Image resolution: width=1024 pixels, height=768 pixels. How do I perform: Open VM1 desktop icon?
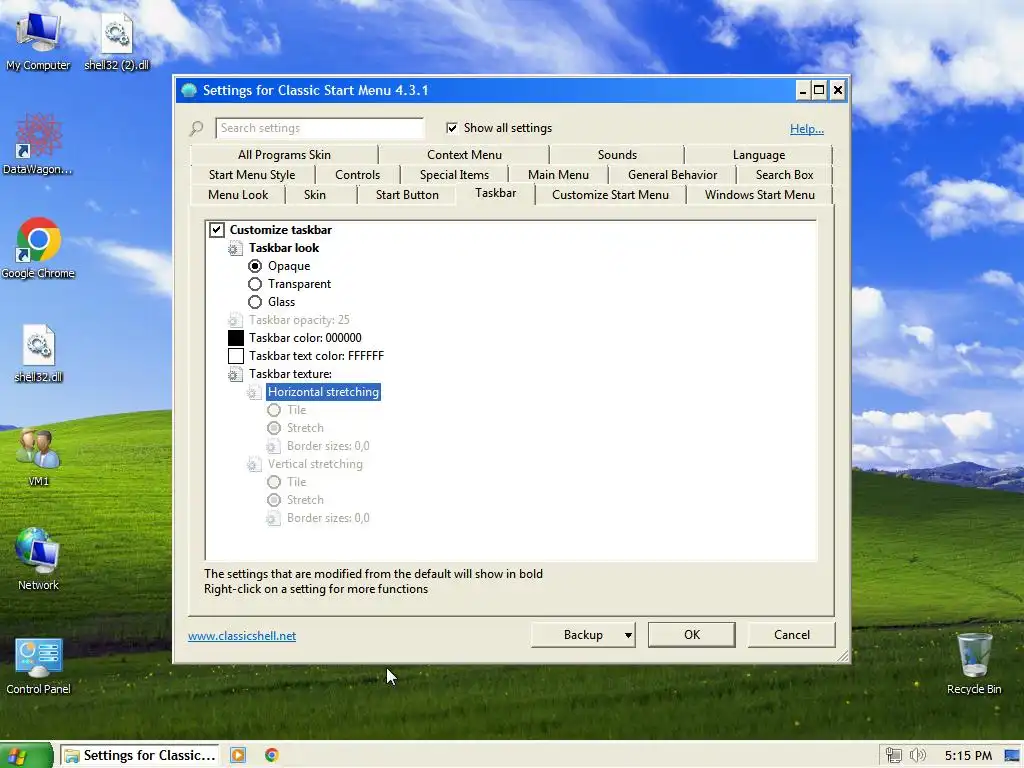[x=39, y=457]
